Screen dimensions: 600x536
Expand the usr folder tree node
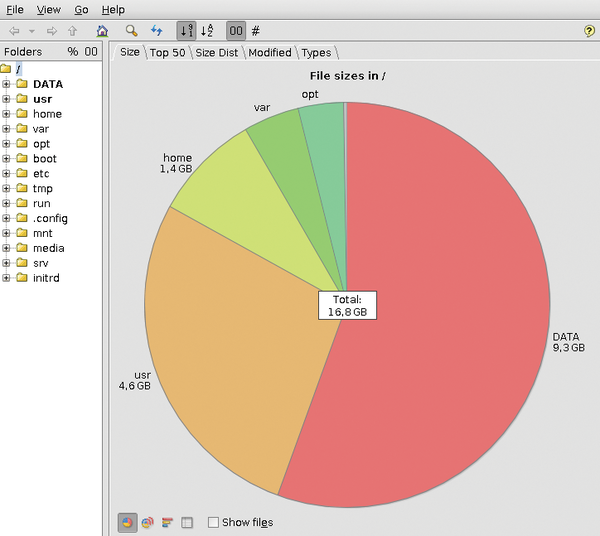point(6,99)
